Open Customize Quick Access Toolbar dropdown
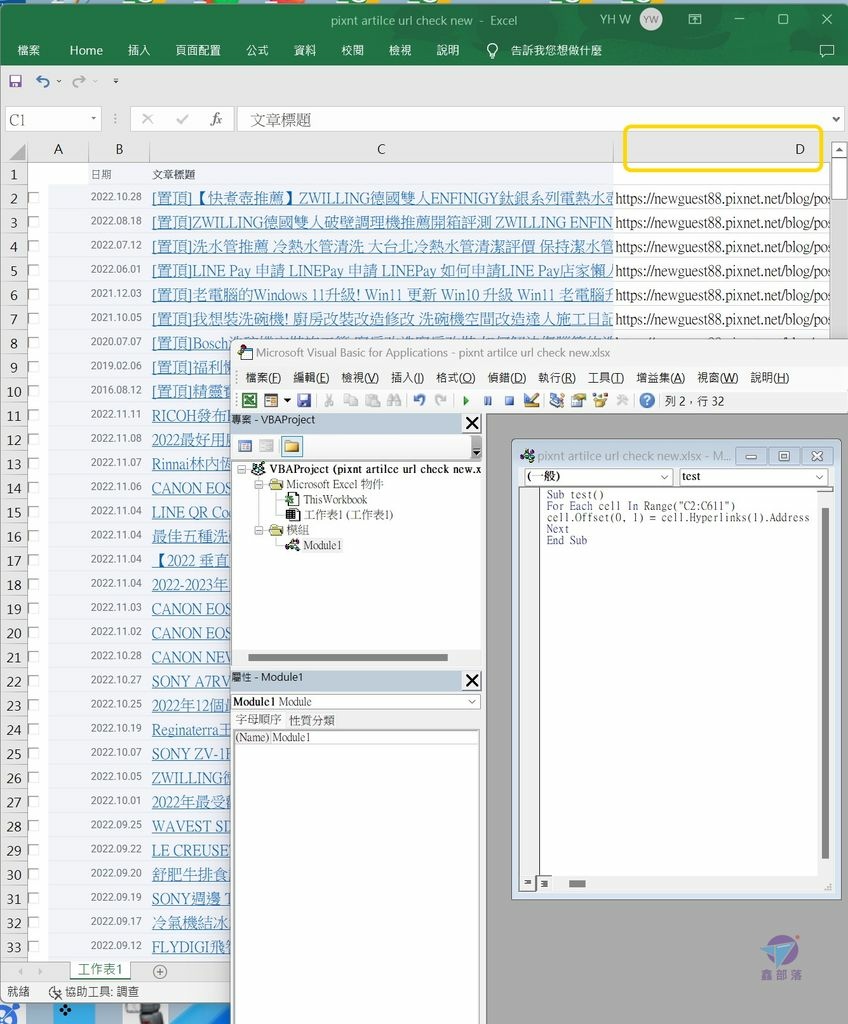Image resolution: width=848 pixels, height=1024 pixels. [116, 81]
